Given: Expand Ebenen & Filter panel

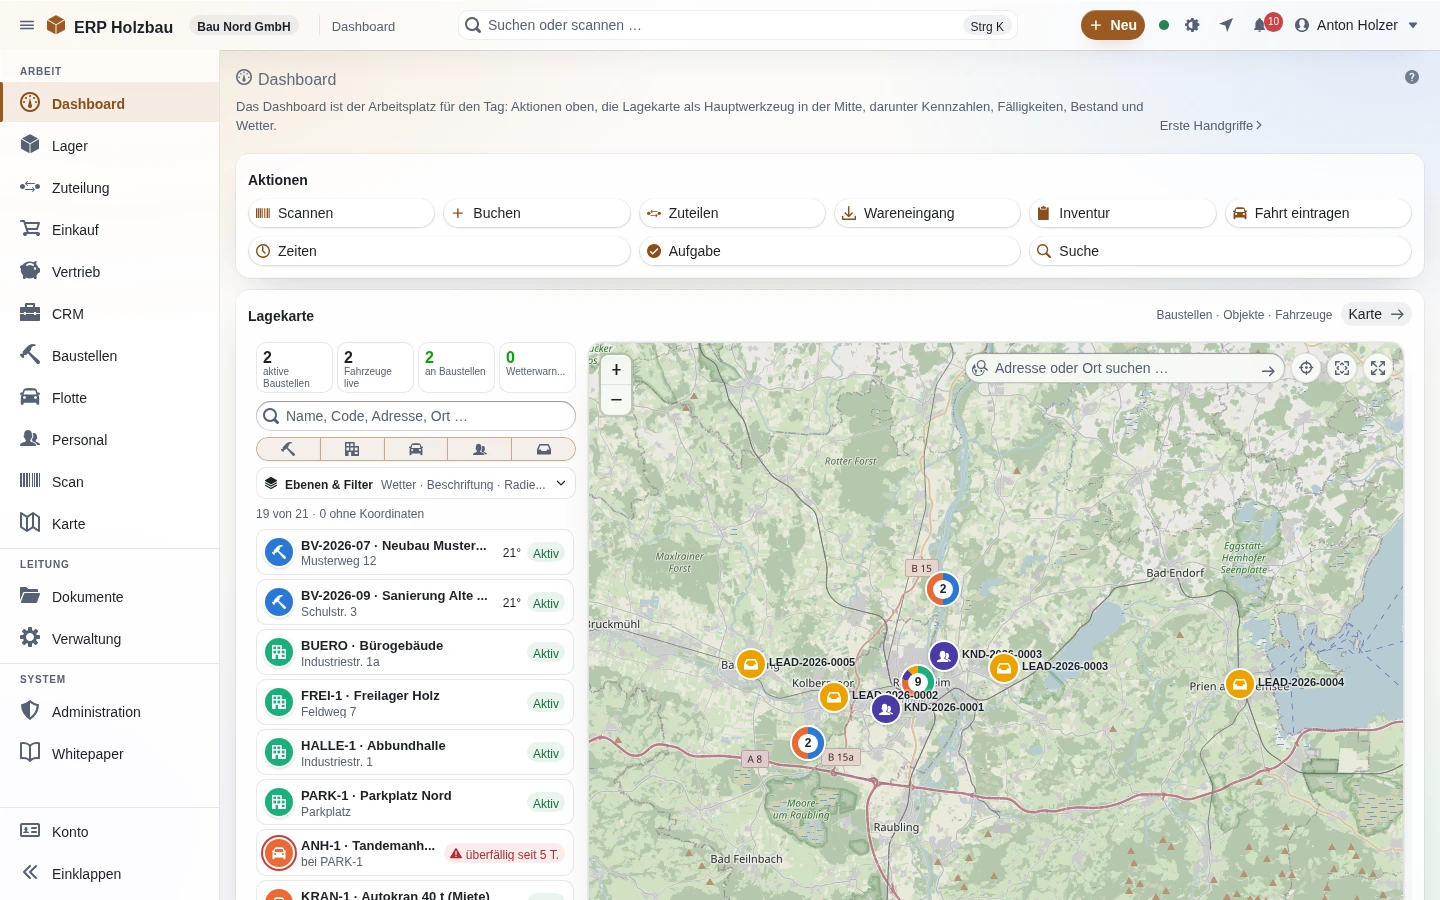Looking at the screenshot, I should (x=416, y=484).
